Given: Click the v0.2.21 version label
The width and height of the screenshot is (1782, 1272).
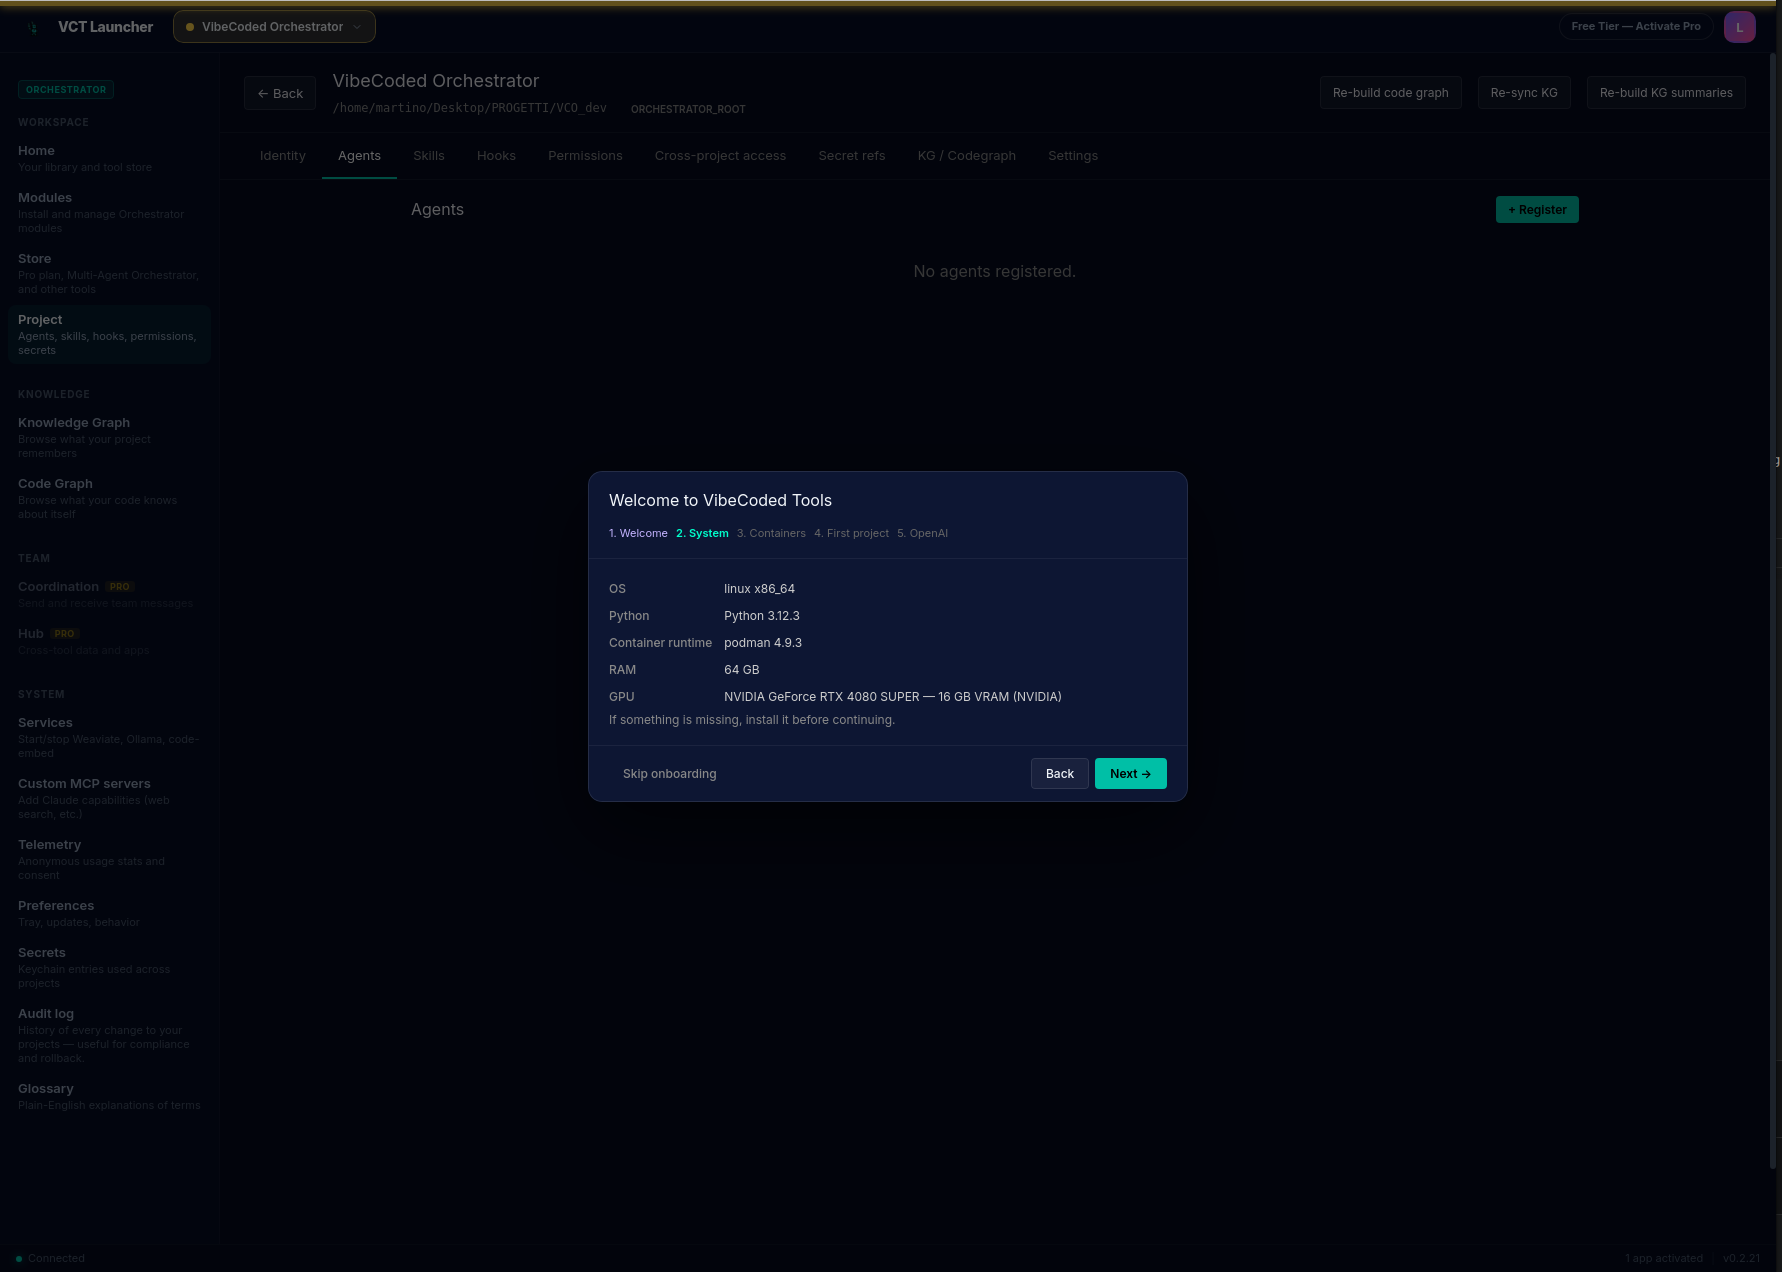Looking at the screenshot, I should [x=1742, y=1258].
